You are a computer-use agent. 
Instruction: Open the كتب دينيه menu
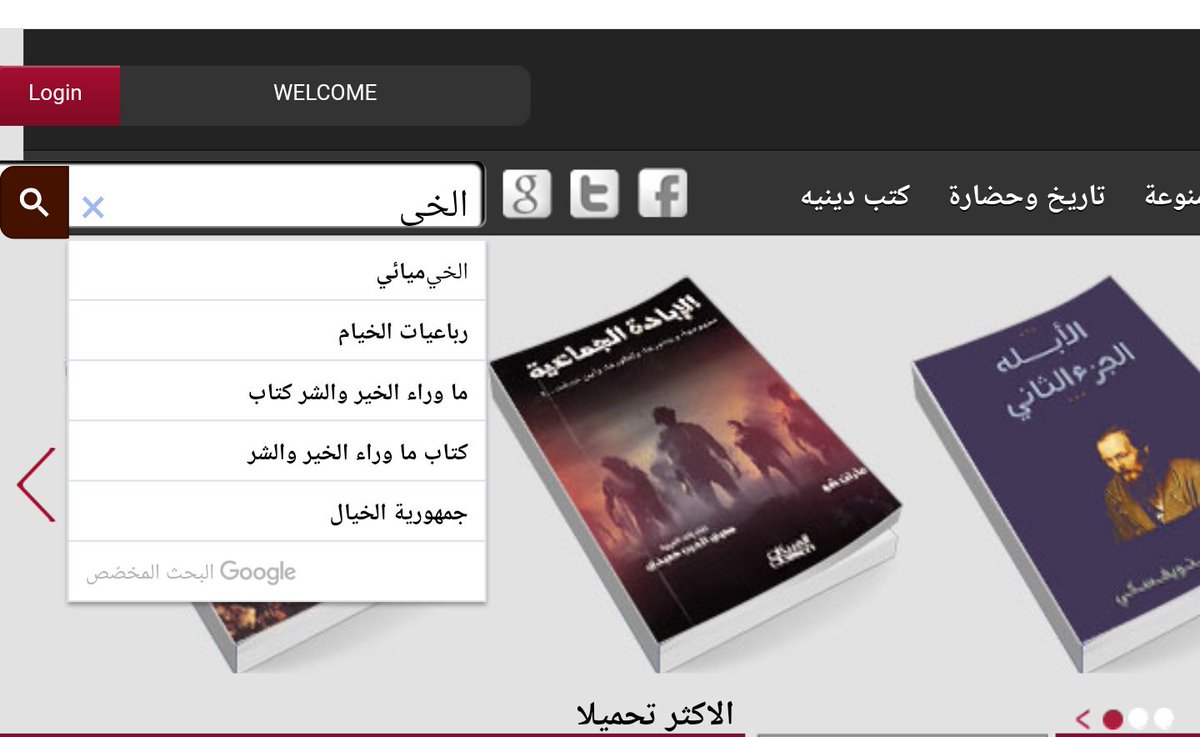click(855, 196)
